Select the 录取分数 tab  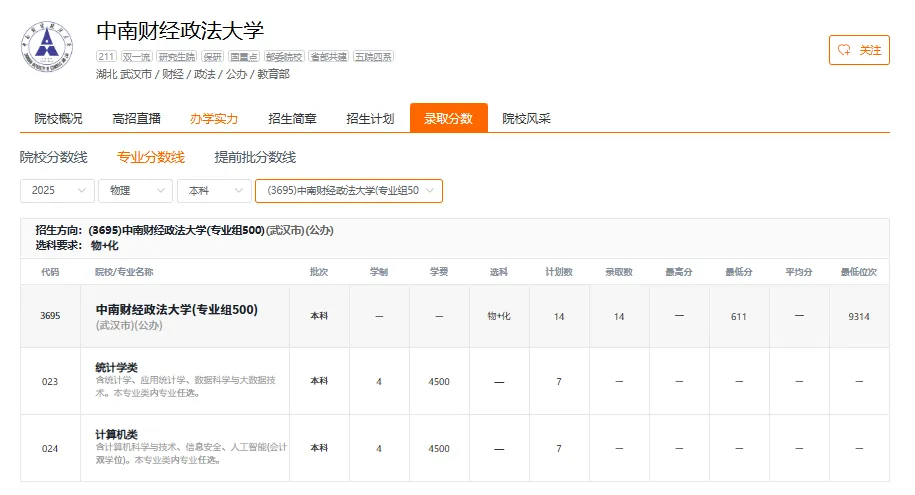tap(449, 118)
